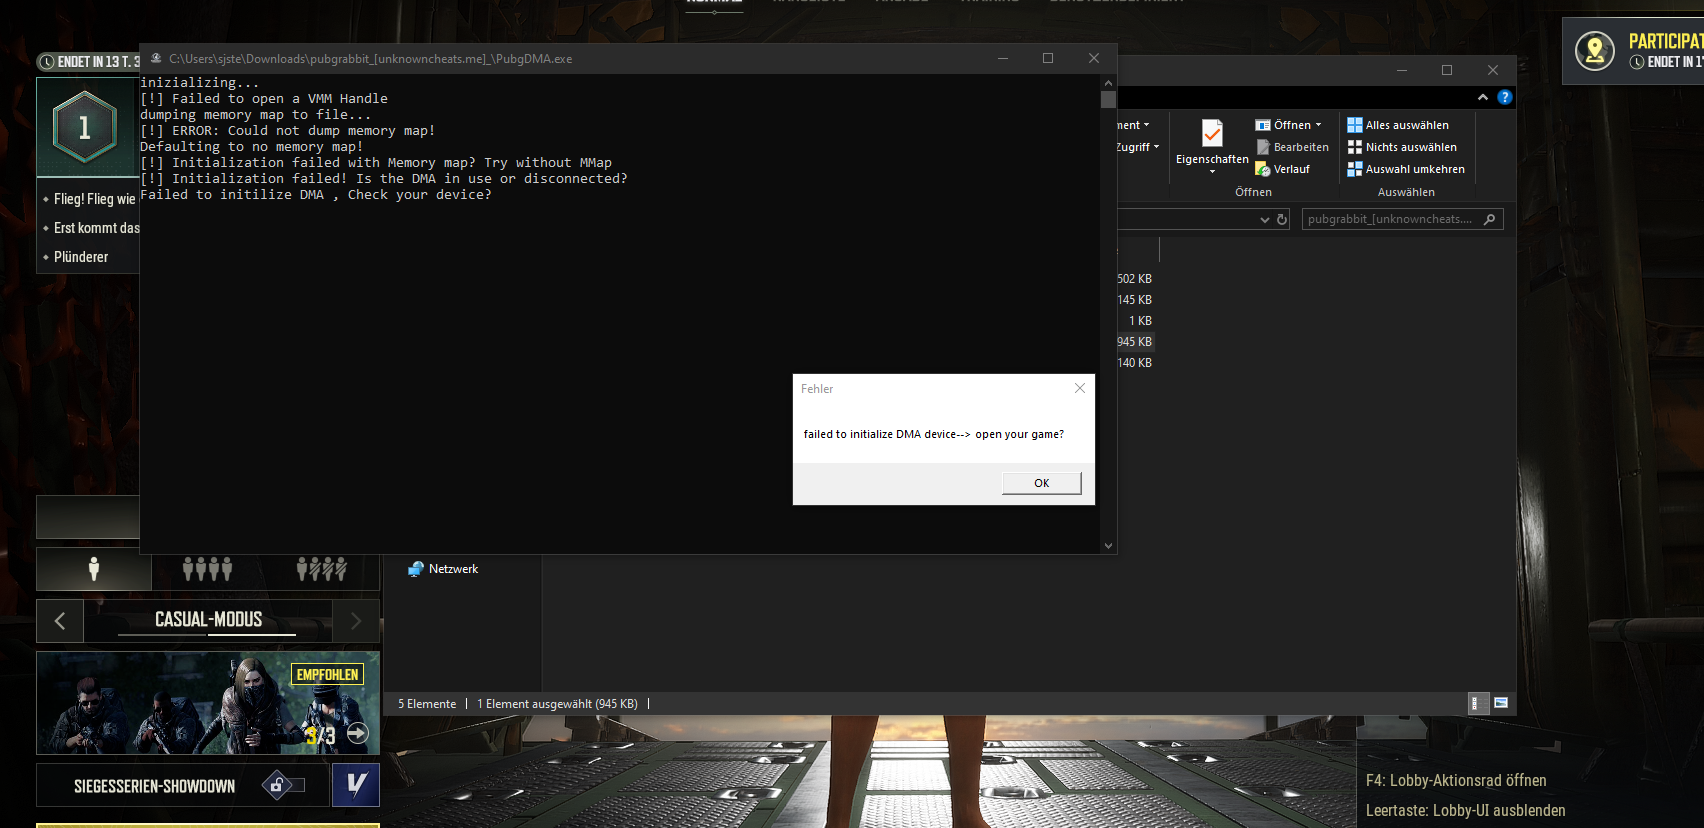Image resolution: width=1704 pixels, height=828 pixels.
Task: Select solo player mode icon in game lobby
Action: point(94,569)
